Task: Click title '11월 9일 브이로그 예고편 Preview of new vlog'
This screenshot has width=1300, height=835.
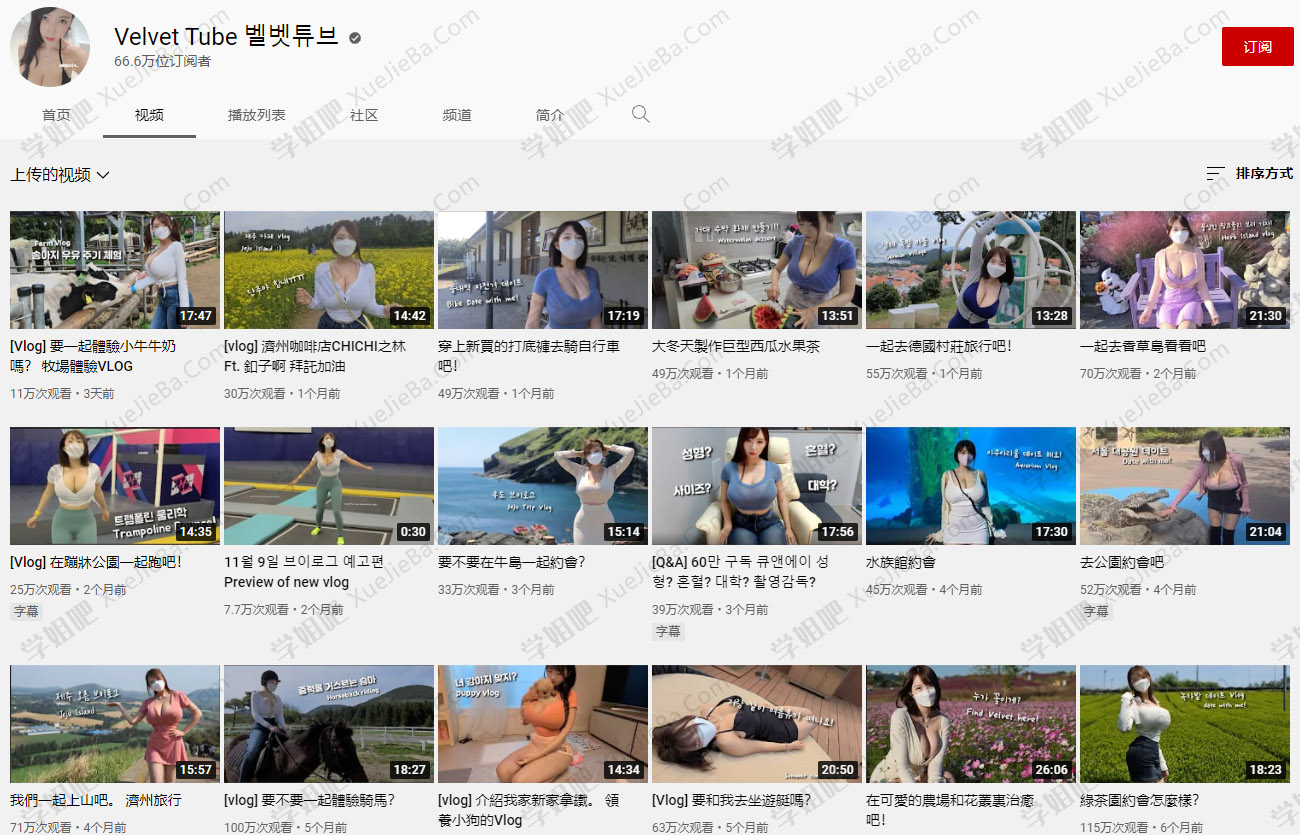Action: [304, 572]
